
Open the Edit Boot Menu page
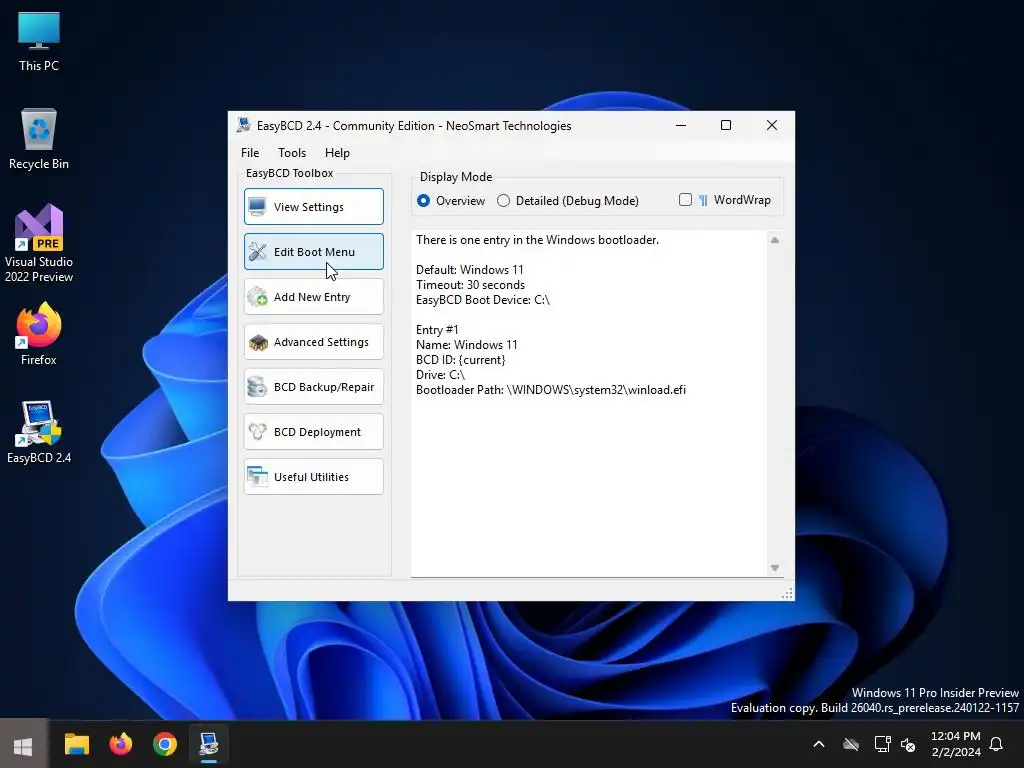tap(313, 251)
